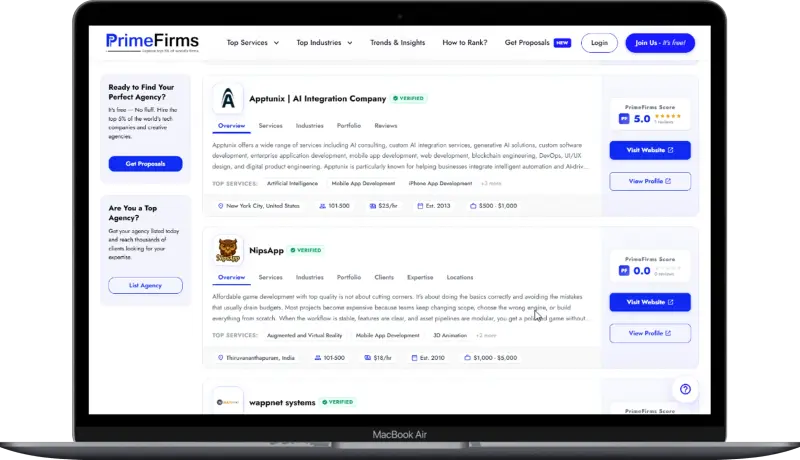Click Artificial Intelligence service tag
This screenshot has height=460, width=800.
[292, 184]
